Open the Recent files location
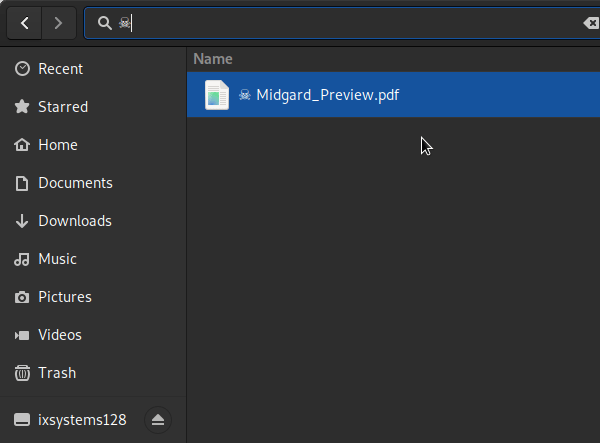This screenshot has width=600, height=443. [x=60, y=69]
